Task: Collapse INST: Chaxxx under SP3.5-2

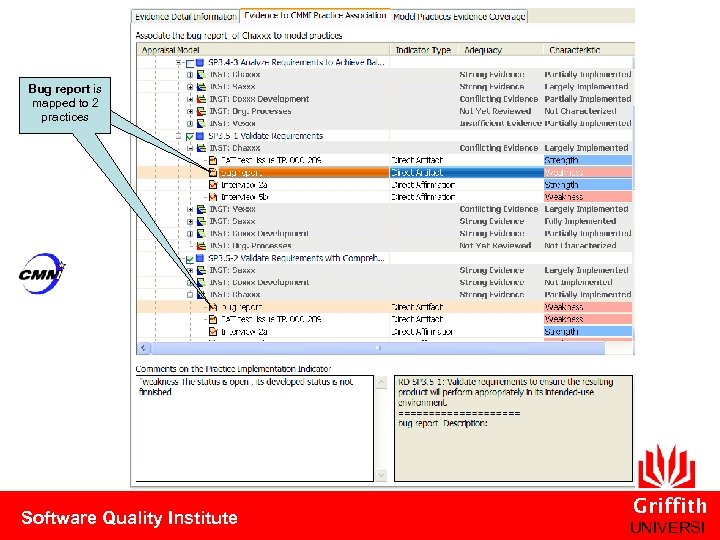Action: 190,295
